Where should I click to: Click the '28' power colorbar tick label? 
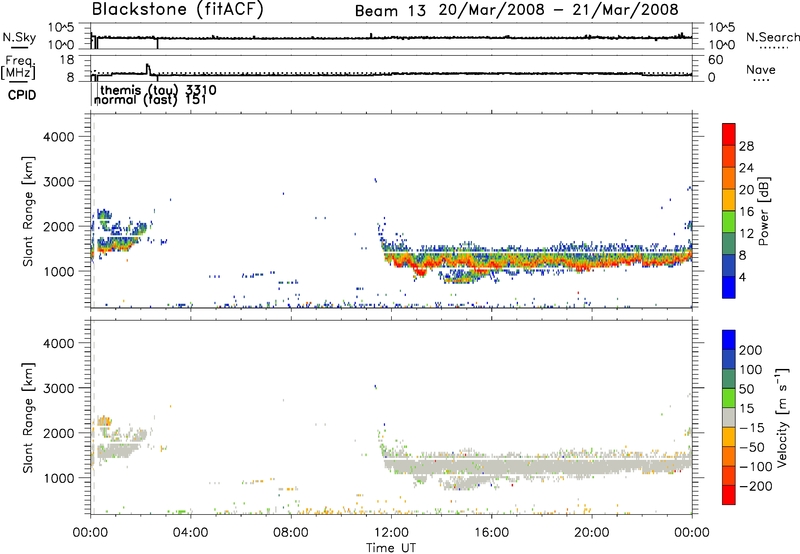pyautogui.click(x=746, y=146)
